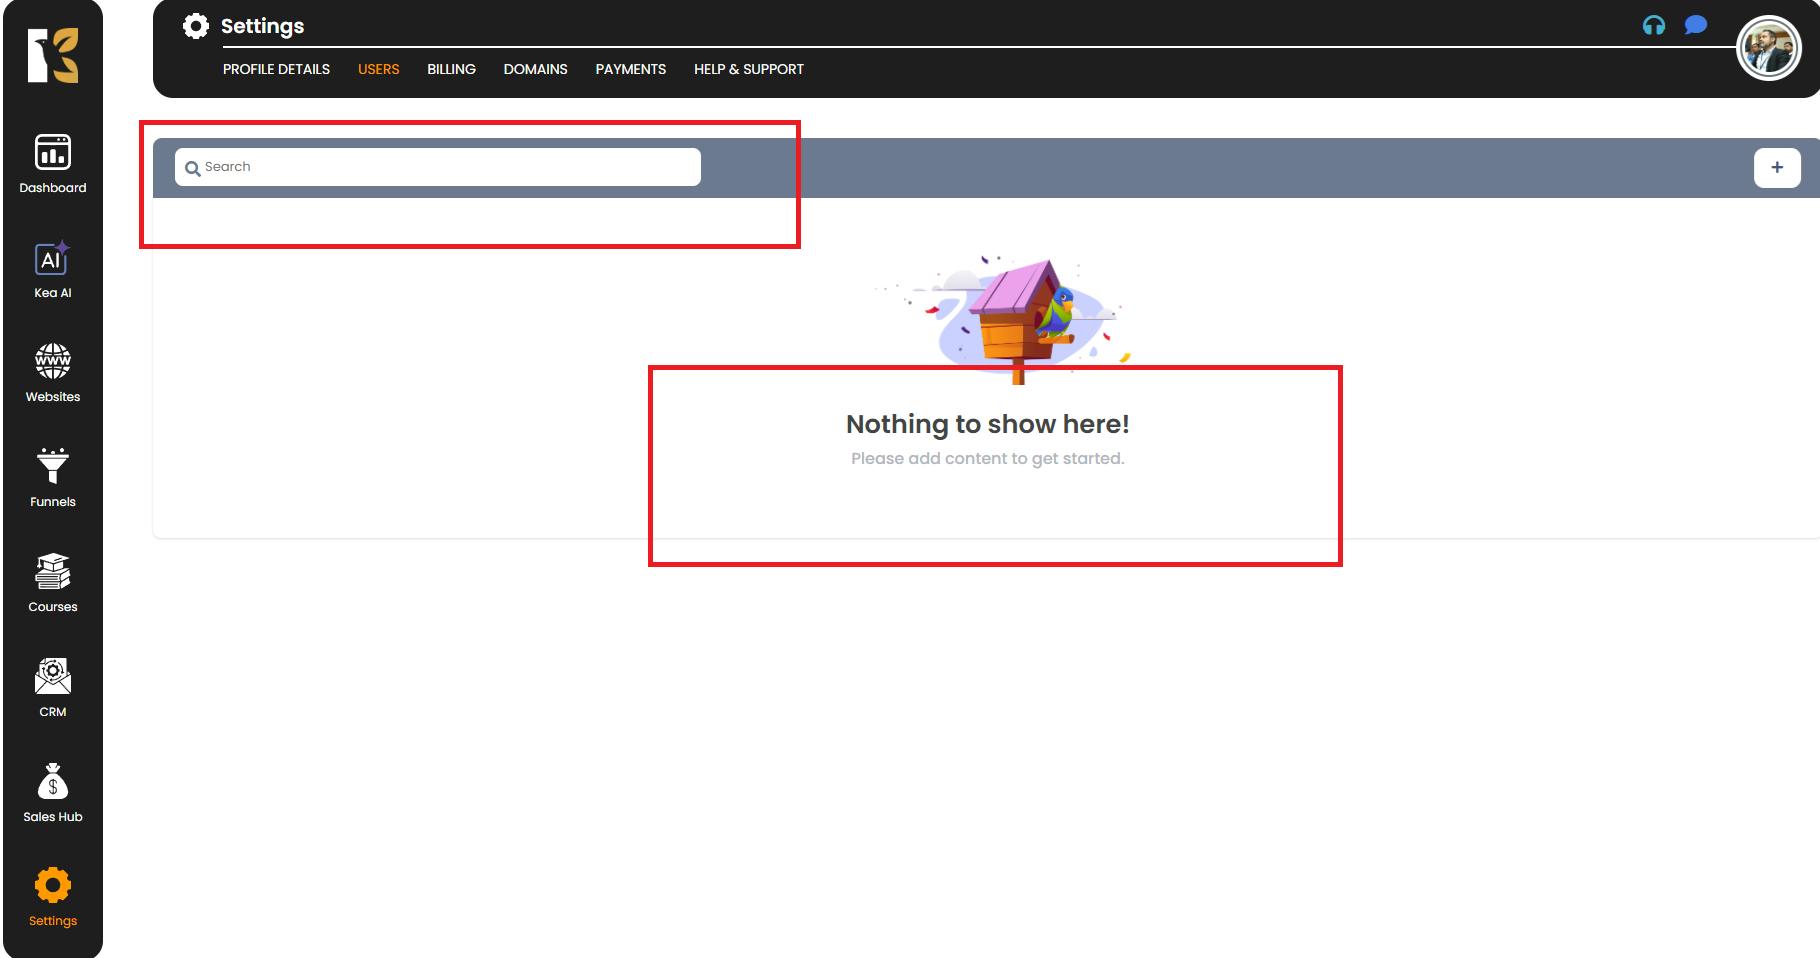Open the Courses section
Viewport: 1820px width, 958px height.
53,583
